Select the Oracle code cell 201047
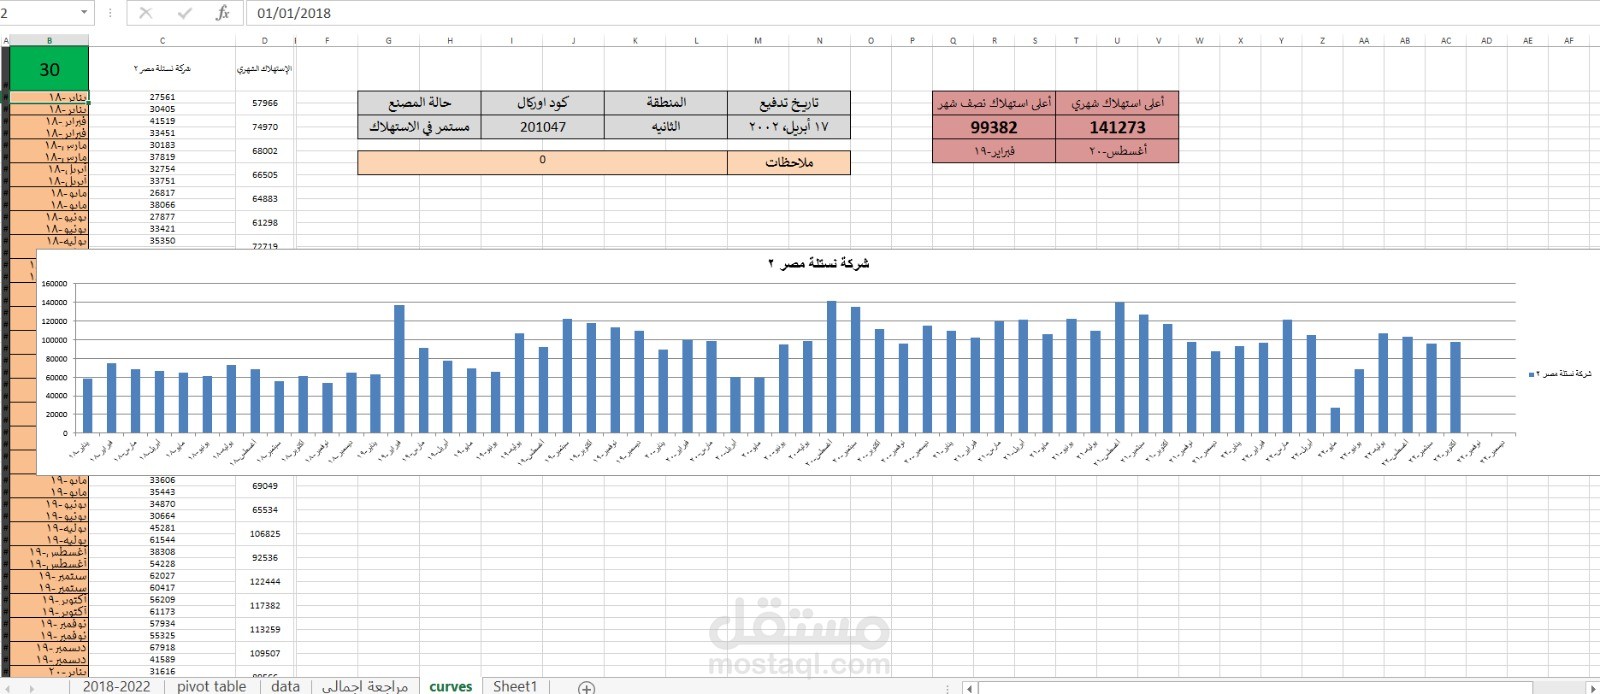The image size is (1600, 694). (x=543, y=127)
